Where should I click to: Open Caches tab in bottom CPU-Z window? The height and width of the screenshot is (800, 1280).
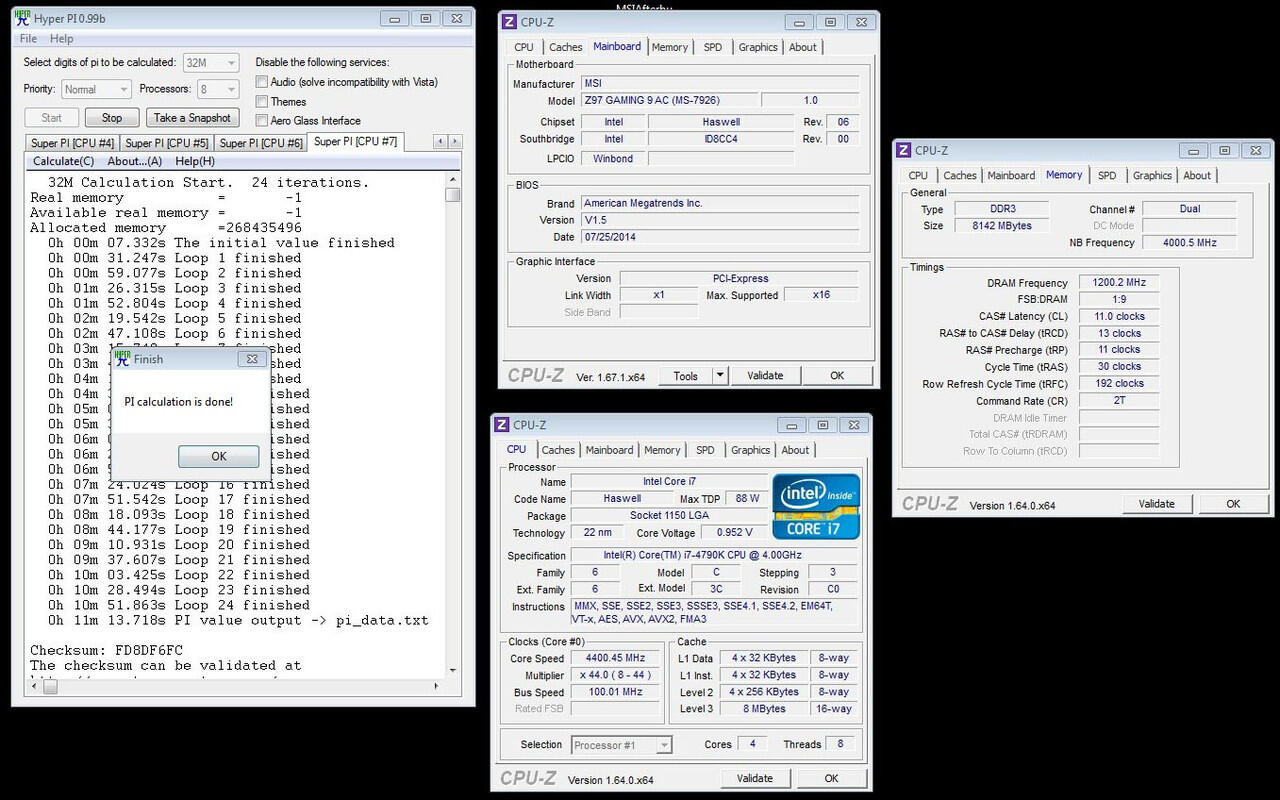pyautogui.click(x=558, y=450)
